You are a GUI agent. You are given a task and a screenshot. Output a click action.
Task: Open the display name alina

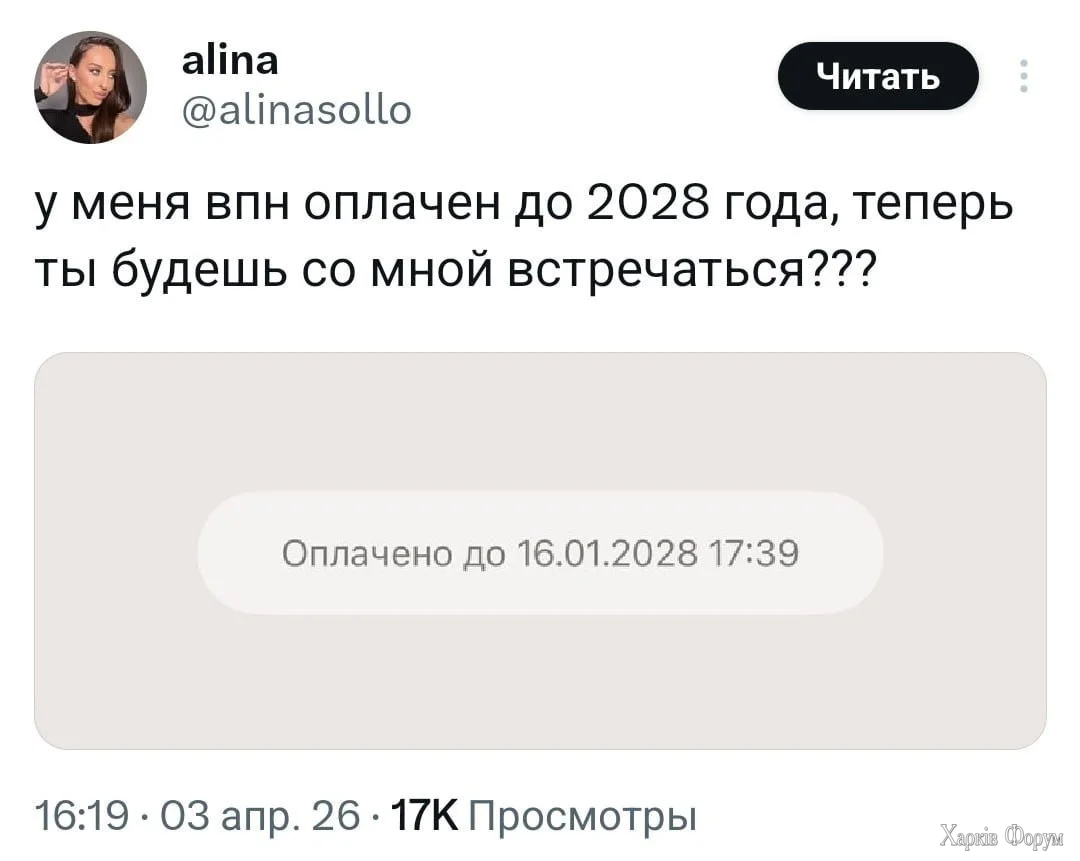point(230,59)
